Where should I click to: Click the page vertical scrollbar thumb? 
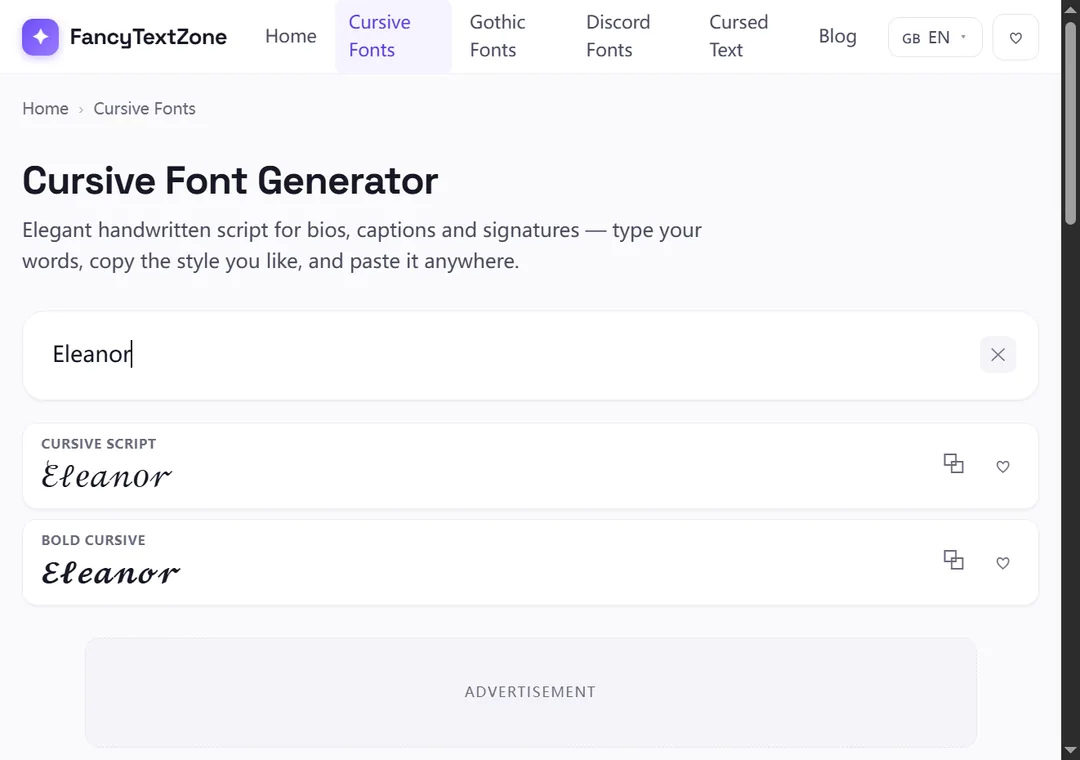click(1070, 123)
